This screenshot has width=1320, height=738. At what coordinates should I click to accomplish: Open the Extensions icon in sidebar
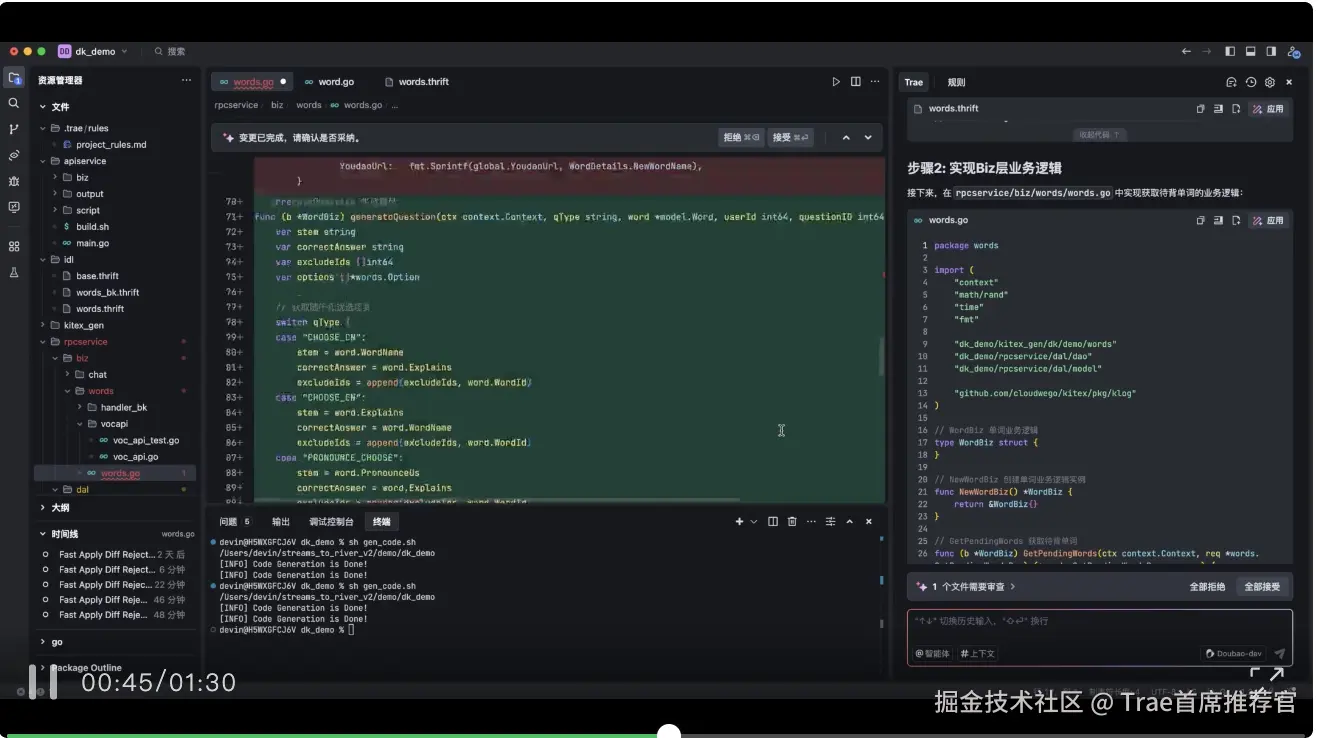coord(14,245)
